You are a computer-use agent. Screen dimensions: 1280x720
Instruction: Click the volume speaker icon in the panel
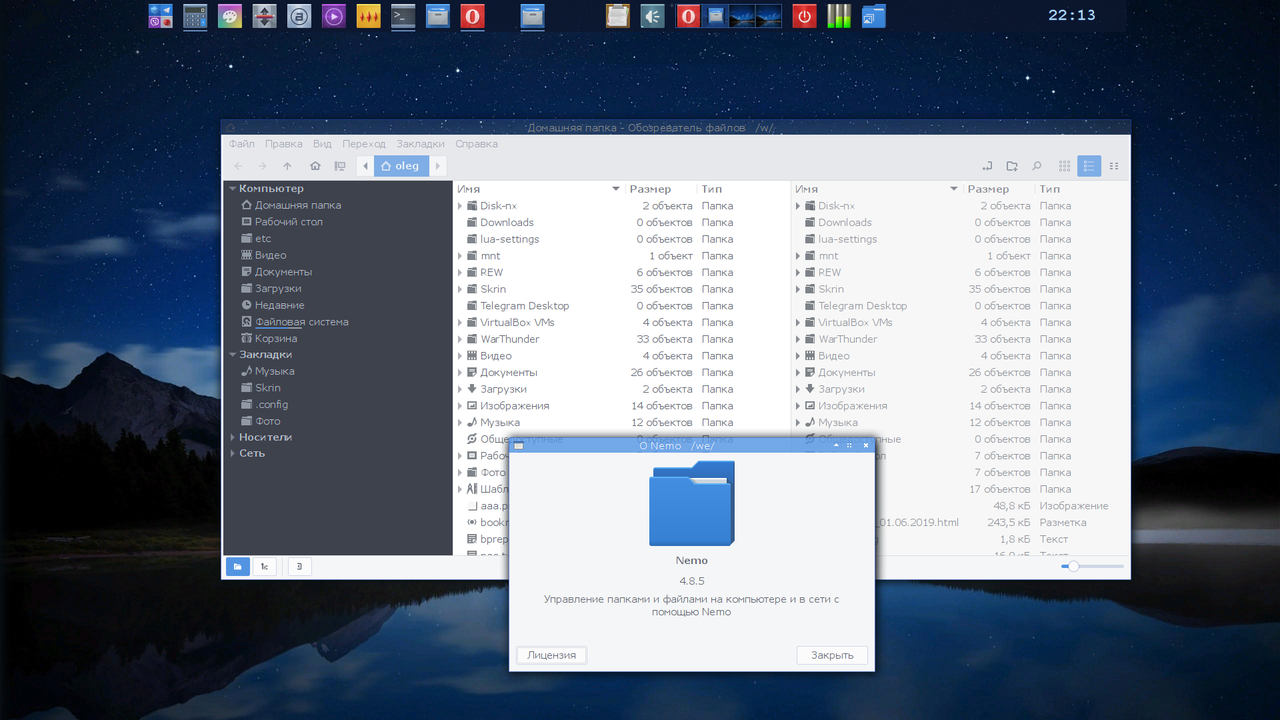pos(653,16)
